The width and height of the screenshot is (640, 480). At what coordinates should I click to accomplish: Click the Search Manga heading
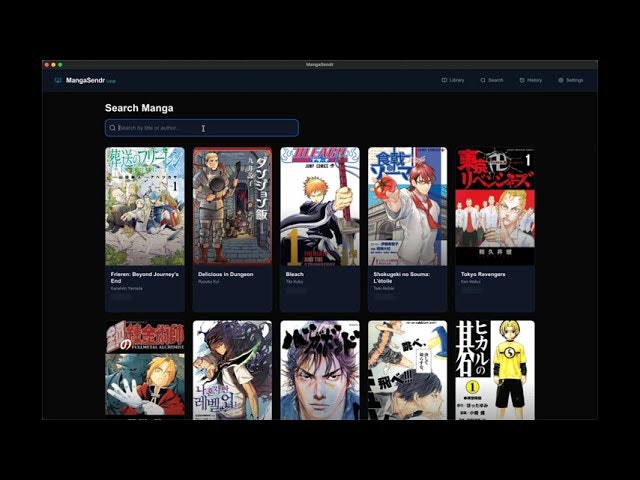(139, 108)
